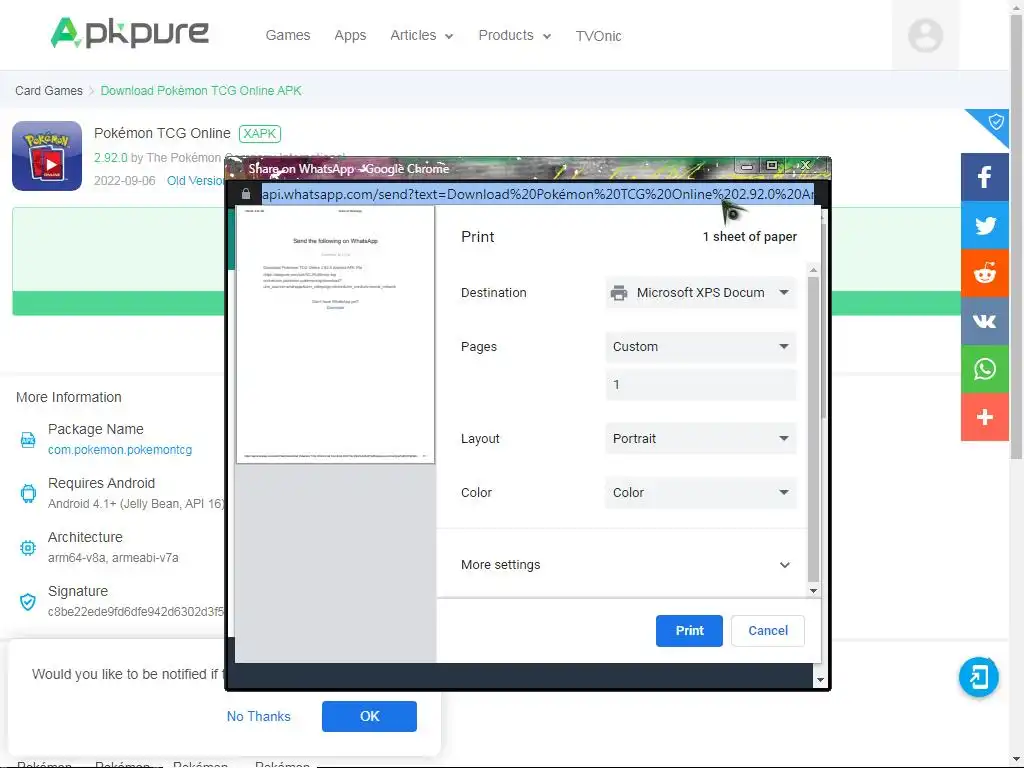Click the Architecture chip icon
Image resolution: width=1024 pixels, height=768 pixels.
tap(27, 547)
